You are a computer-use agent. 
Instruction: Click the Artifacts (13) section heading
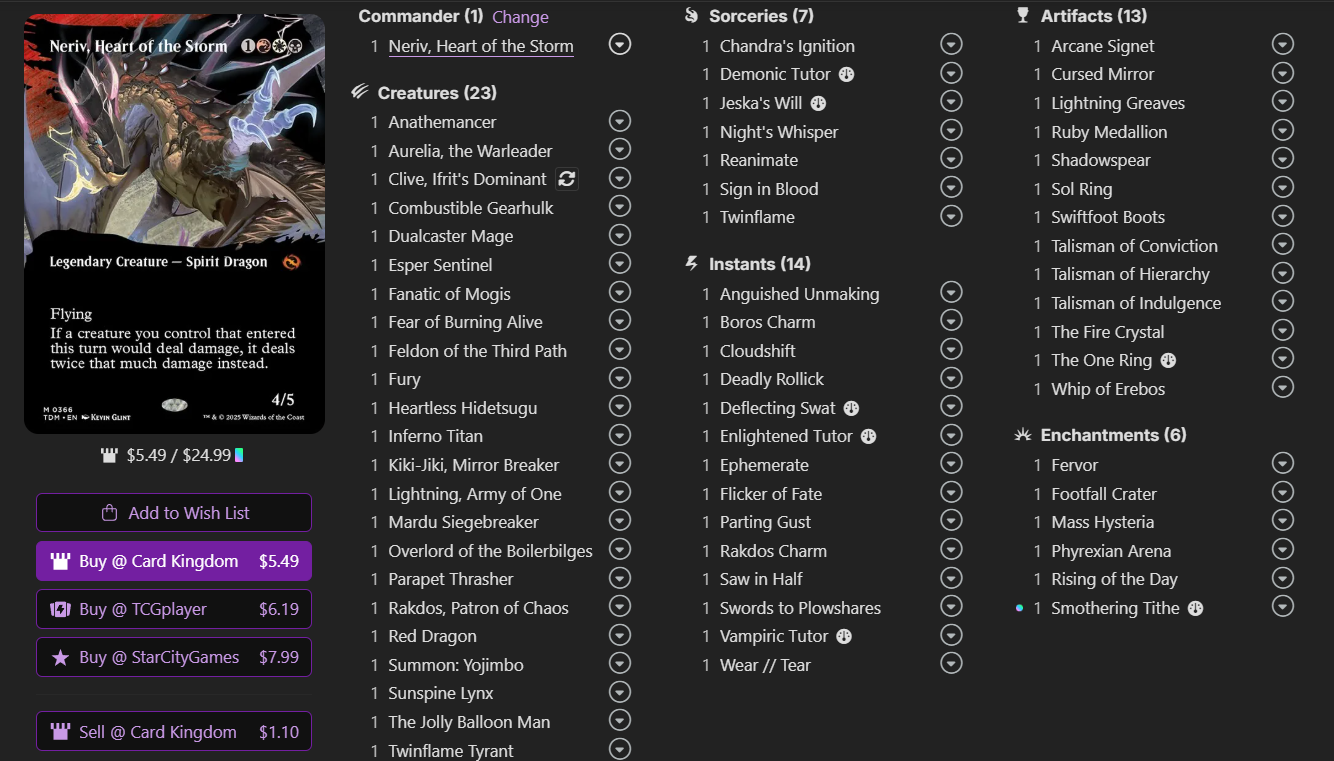[1094, 16]
